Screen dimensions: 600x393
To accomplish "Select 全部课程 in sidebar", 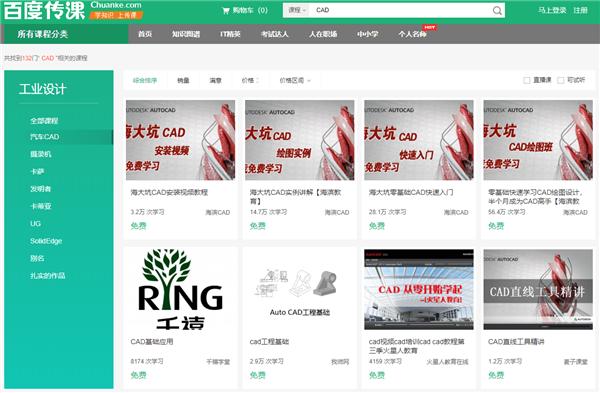I will pyautogui.click(x=44, y=121).
